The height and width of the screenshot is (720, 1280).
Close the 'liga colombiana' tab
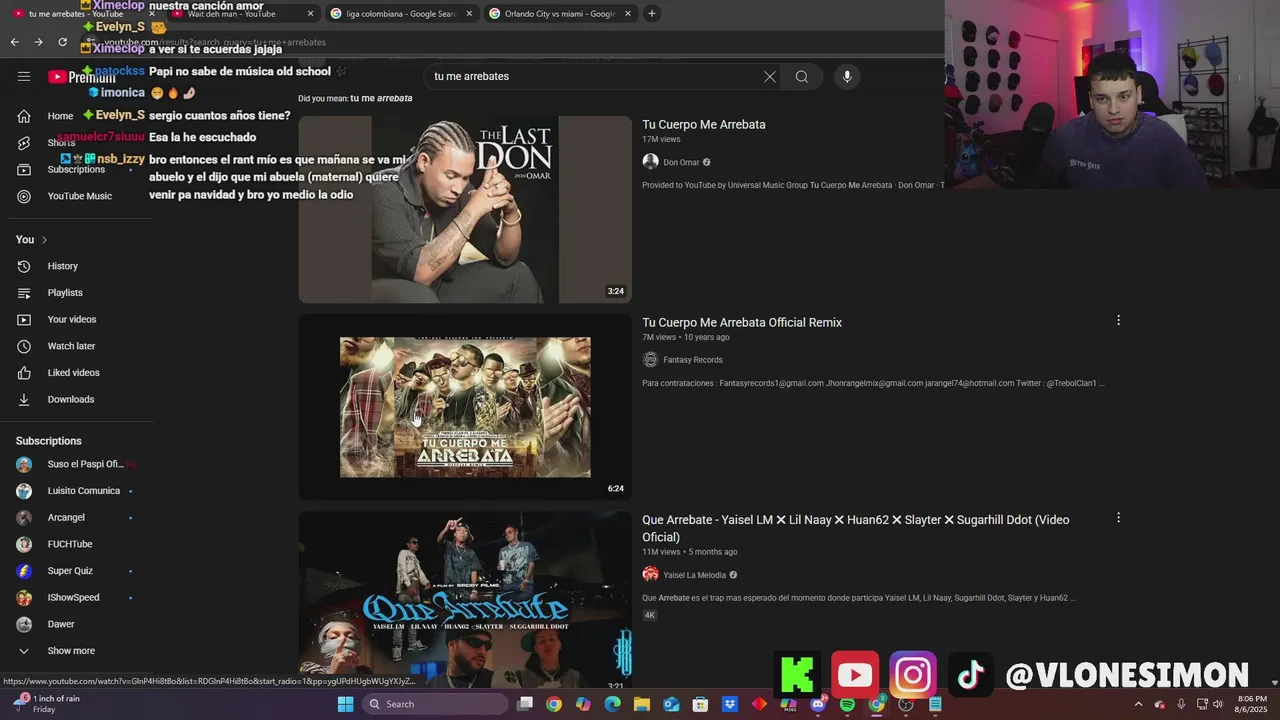coord(469,14)
